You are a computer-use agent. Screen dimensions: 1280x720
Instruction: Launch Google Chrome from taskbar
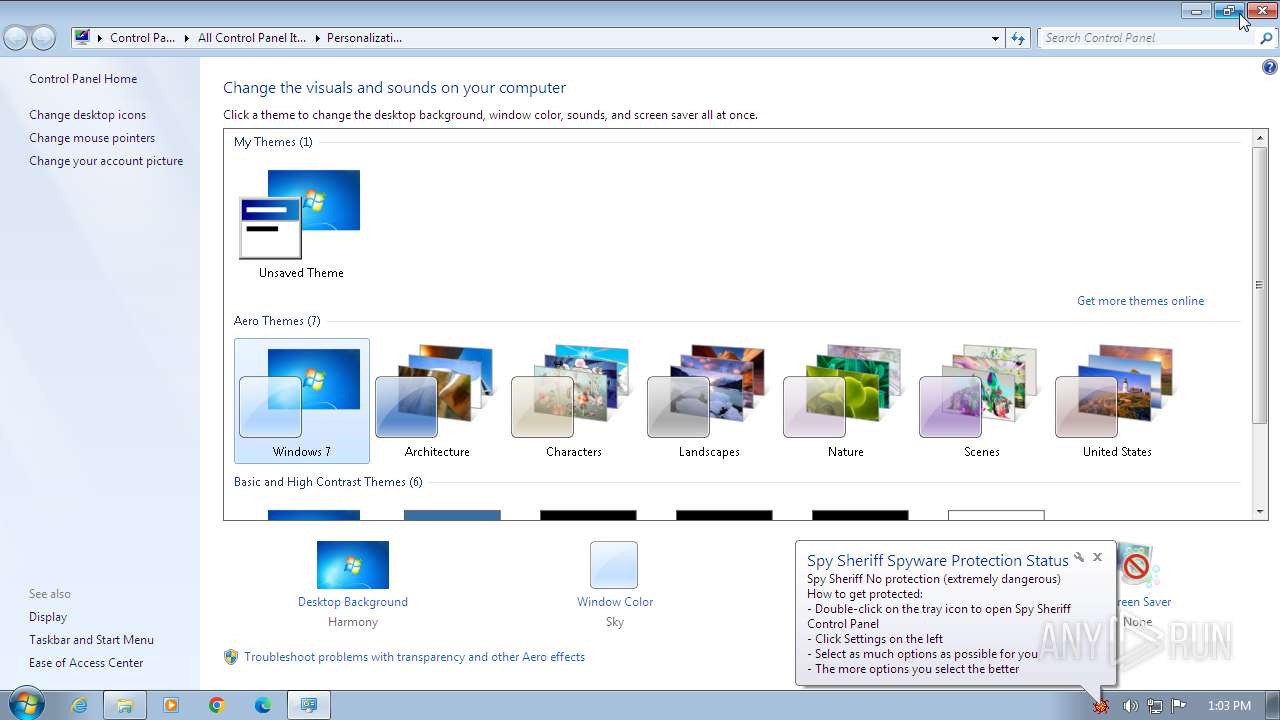coord(216,705)
